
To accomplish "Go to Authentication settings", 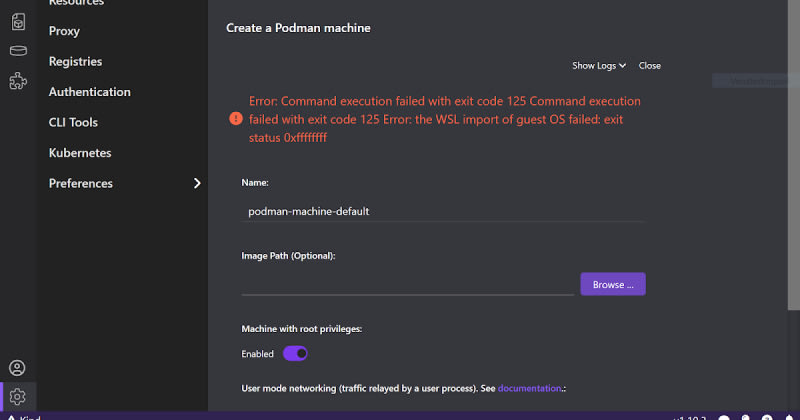I will point(89,92).
